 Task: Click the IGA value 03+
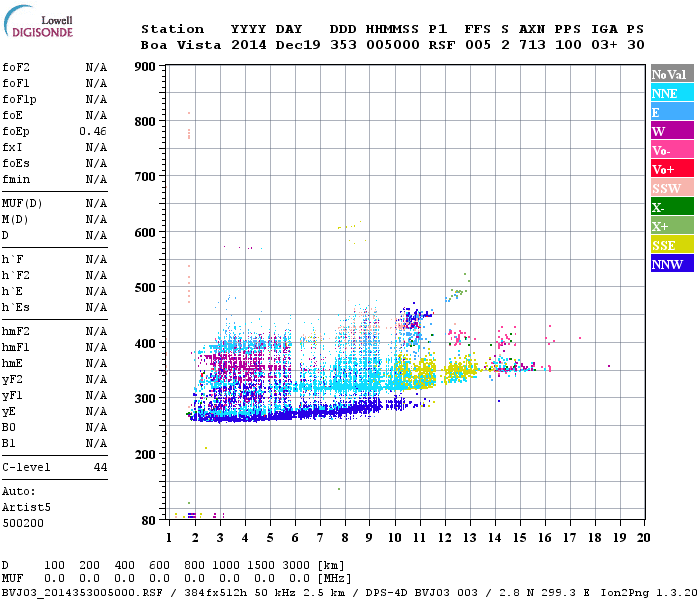[604, 45]
